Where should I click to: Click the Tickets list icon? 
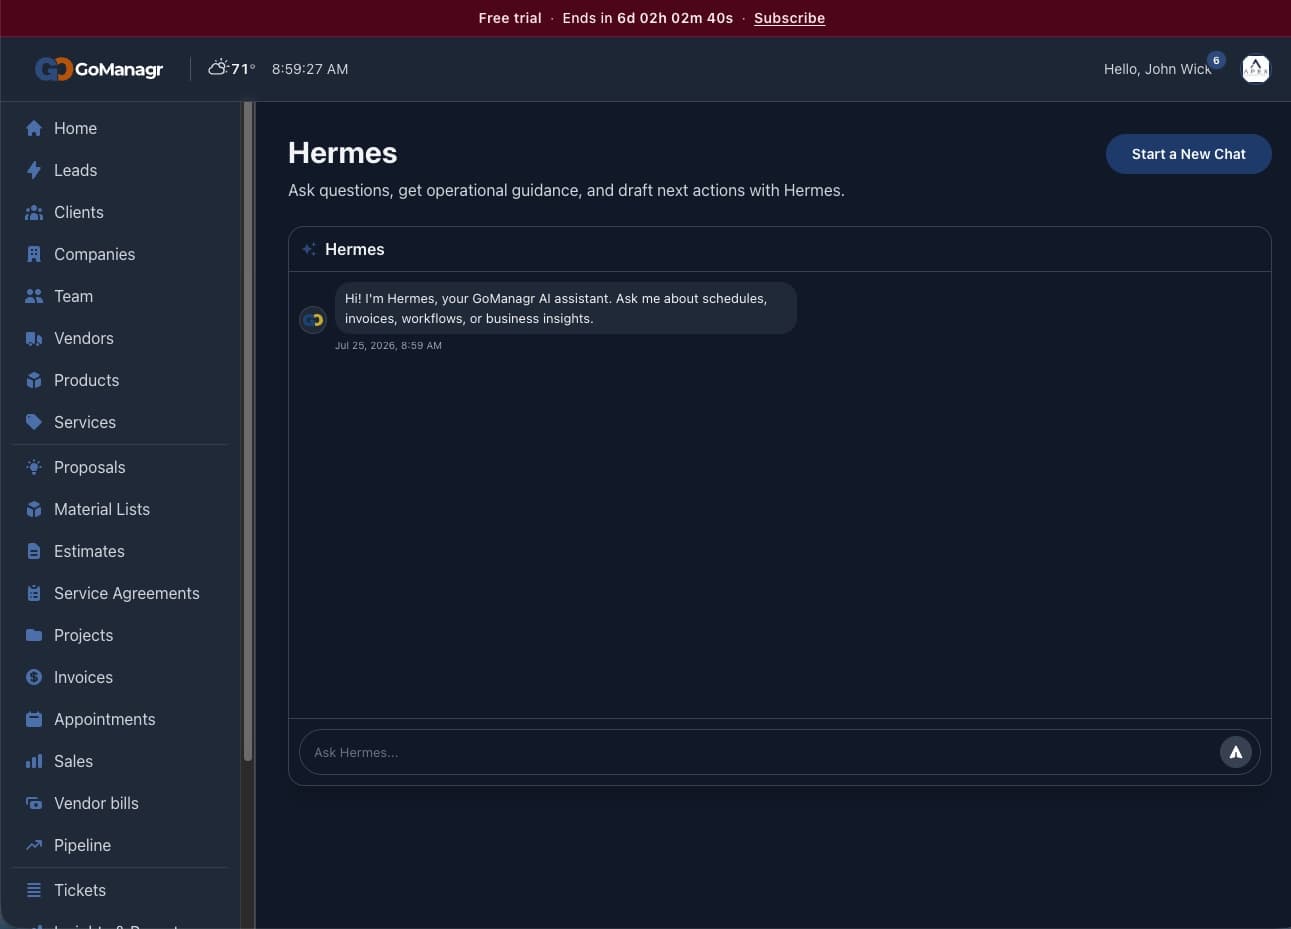(34, 890)
